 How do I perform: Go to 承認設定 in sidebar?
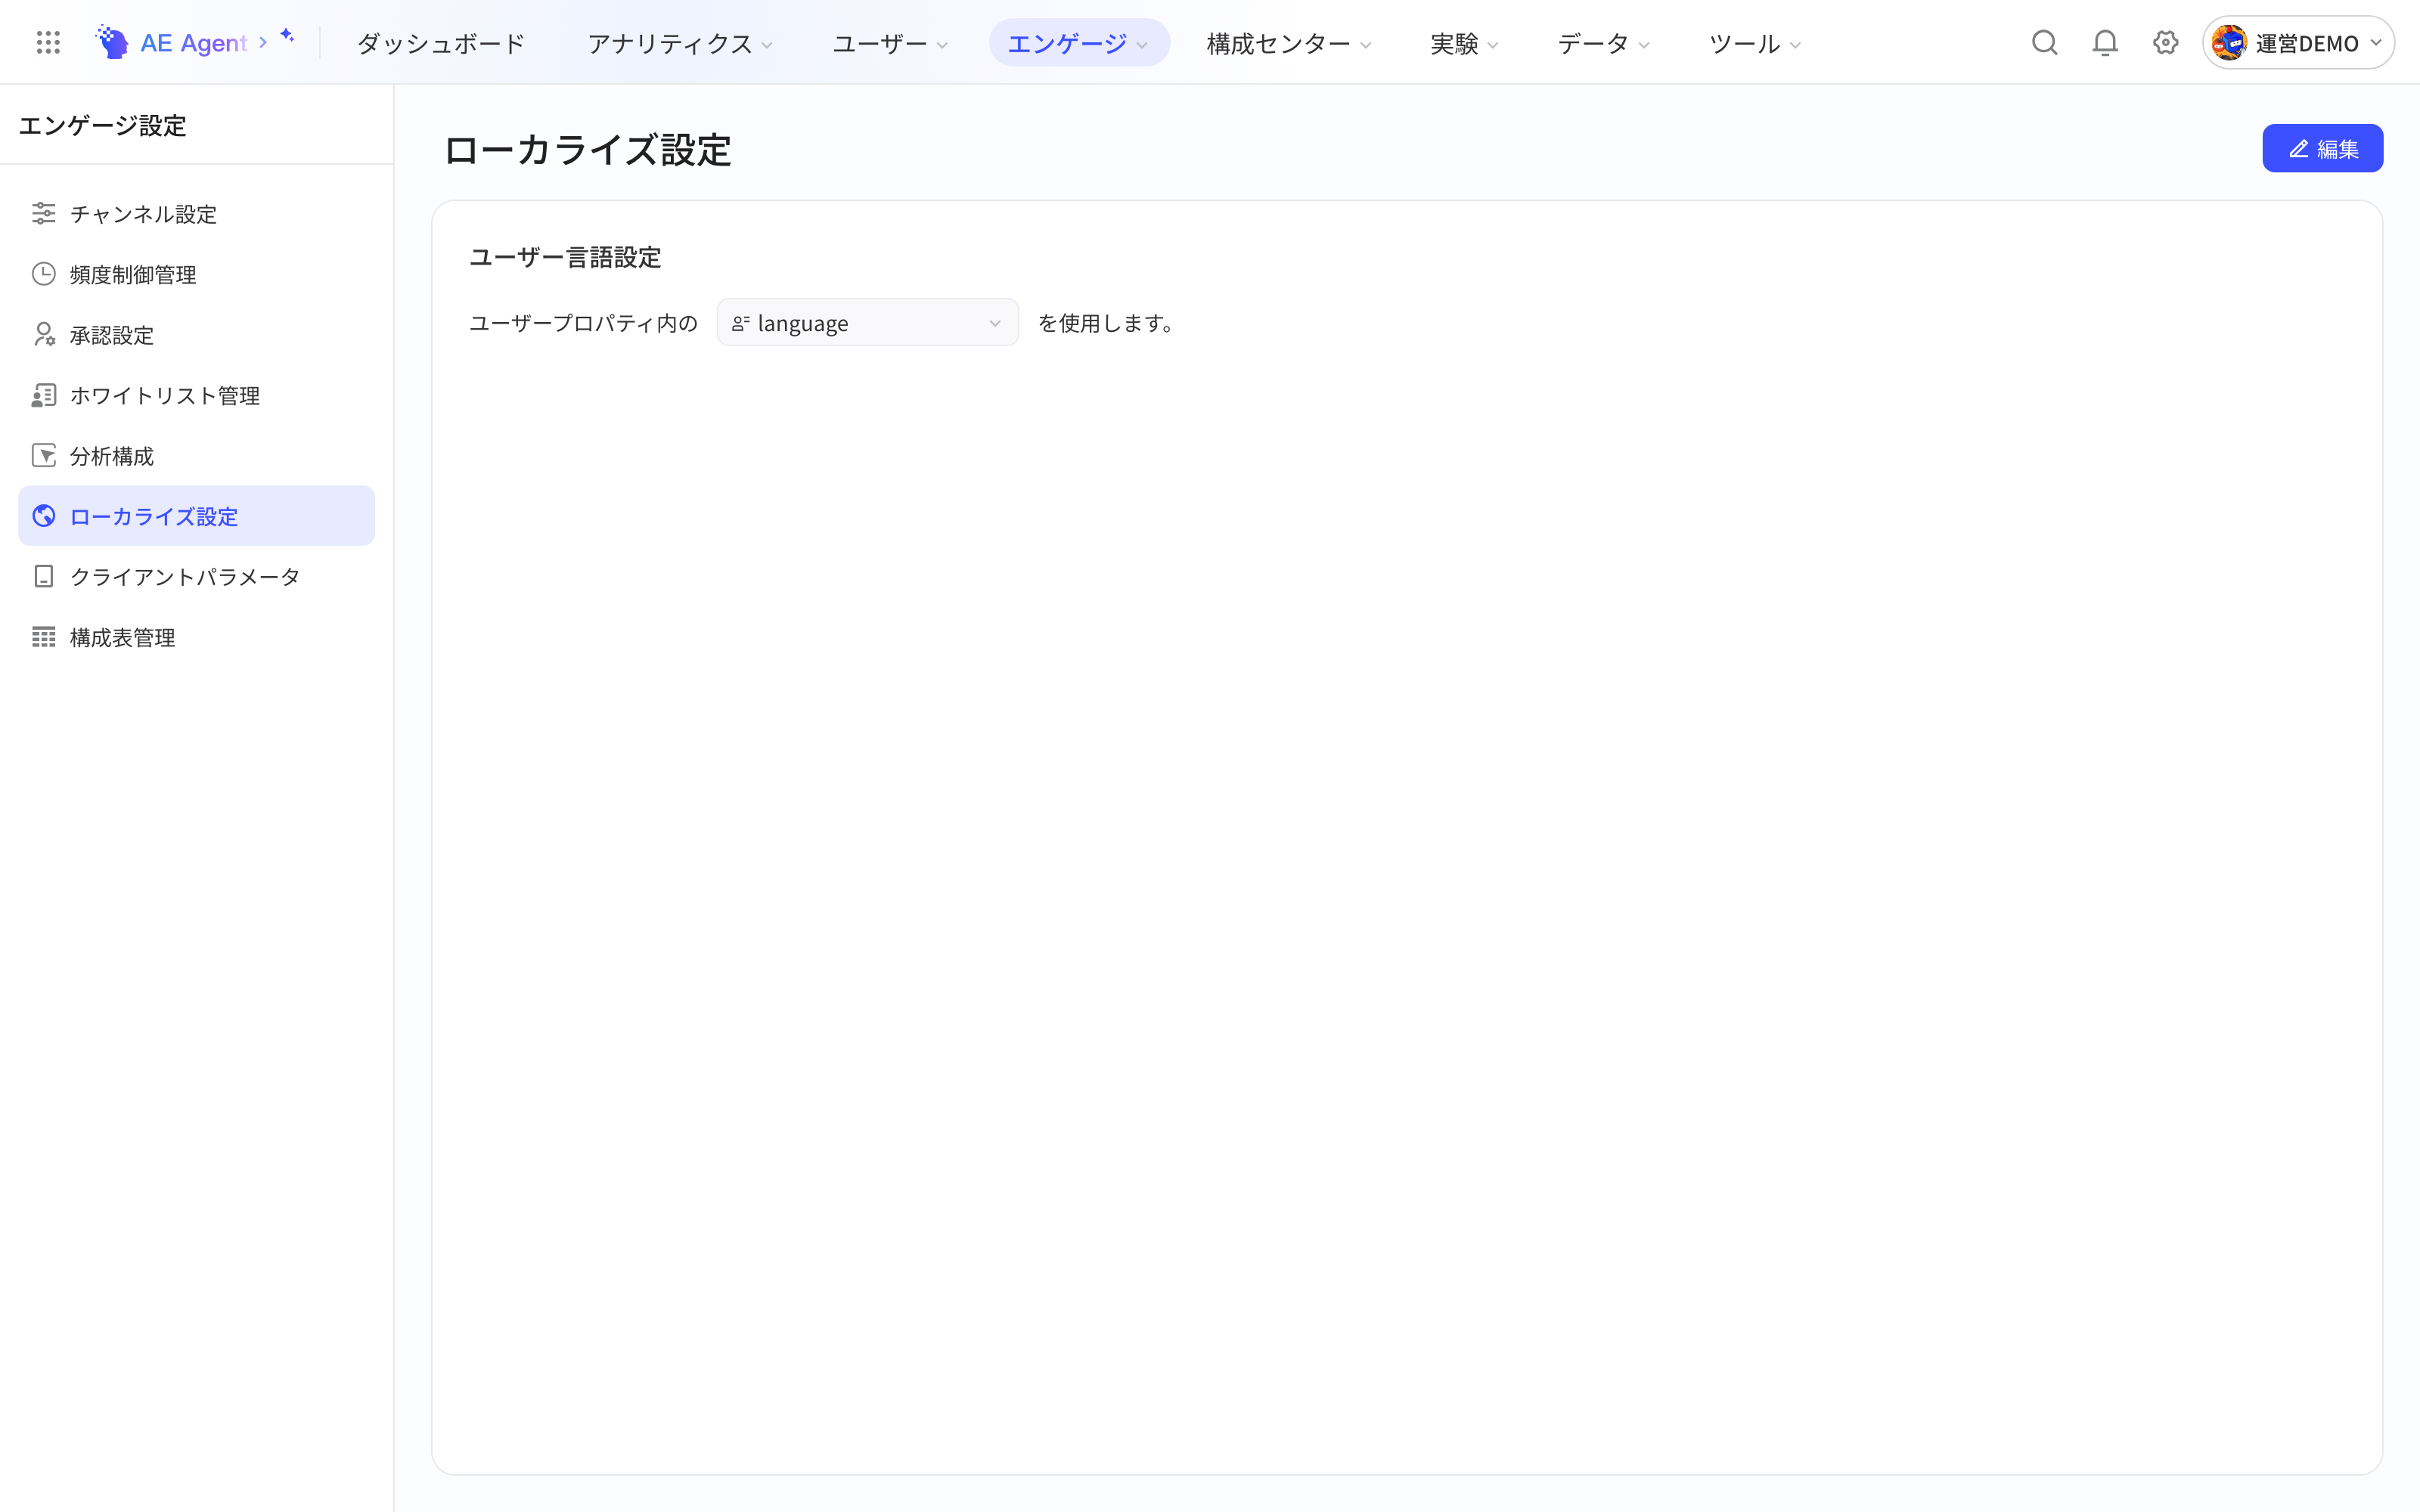pos(196,334)
